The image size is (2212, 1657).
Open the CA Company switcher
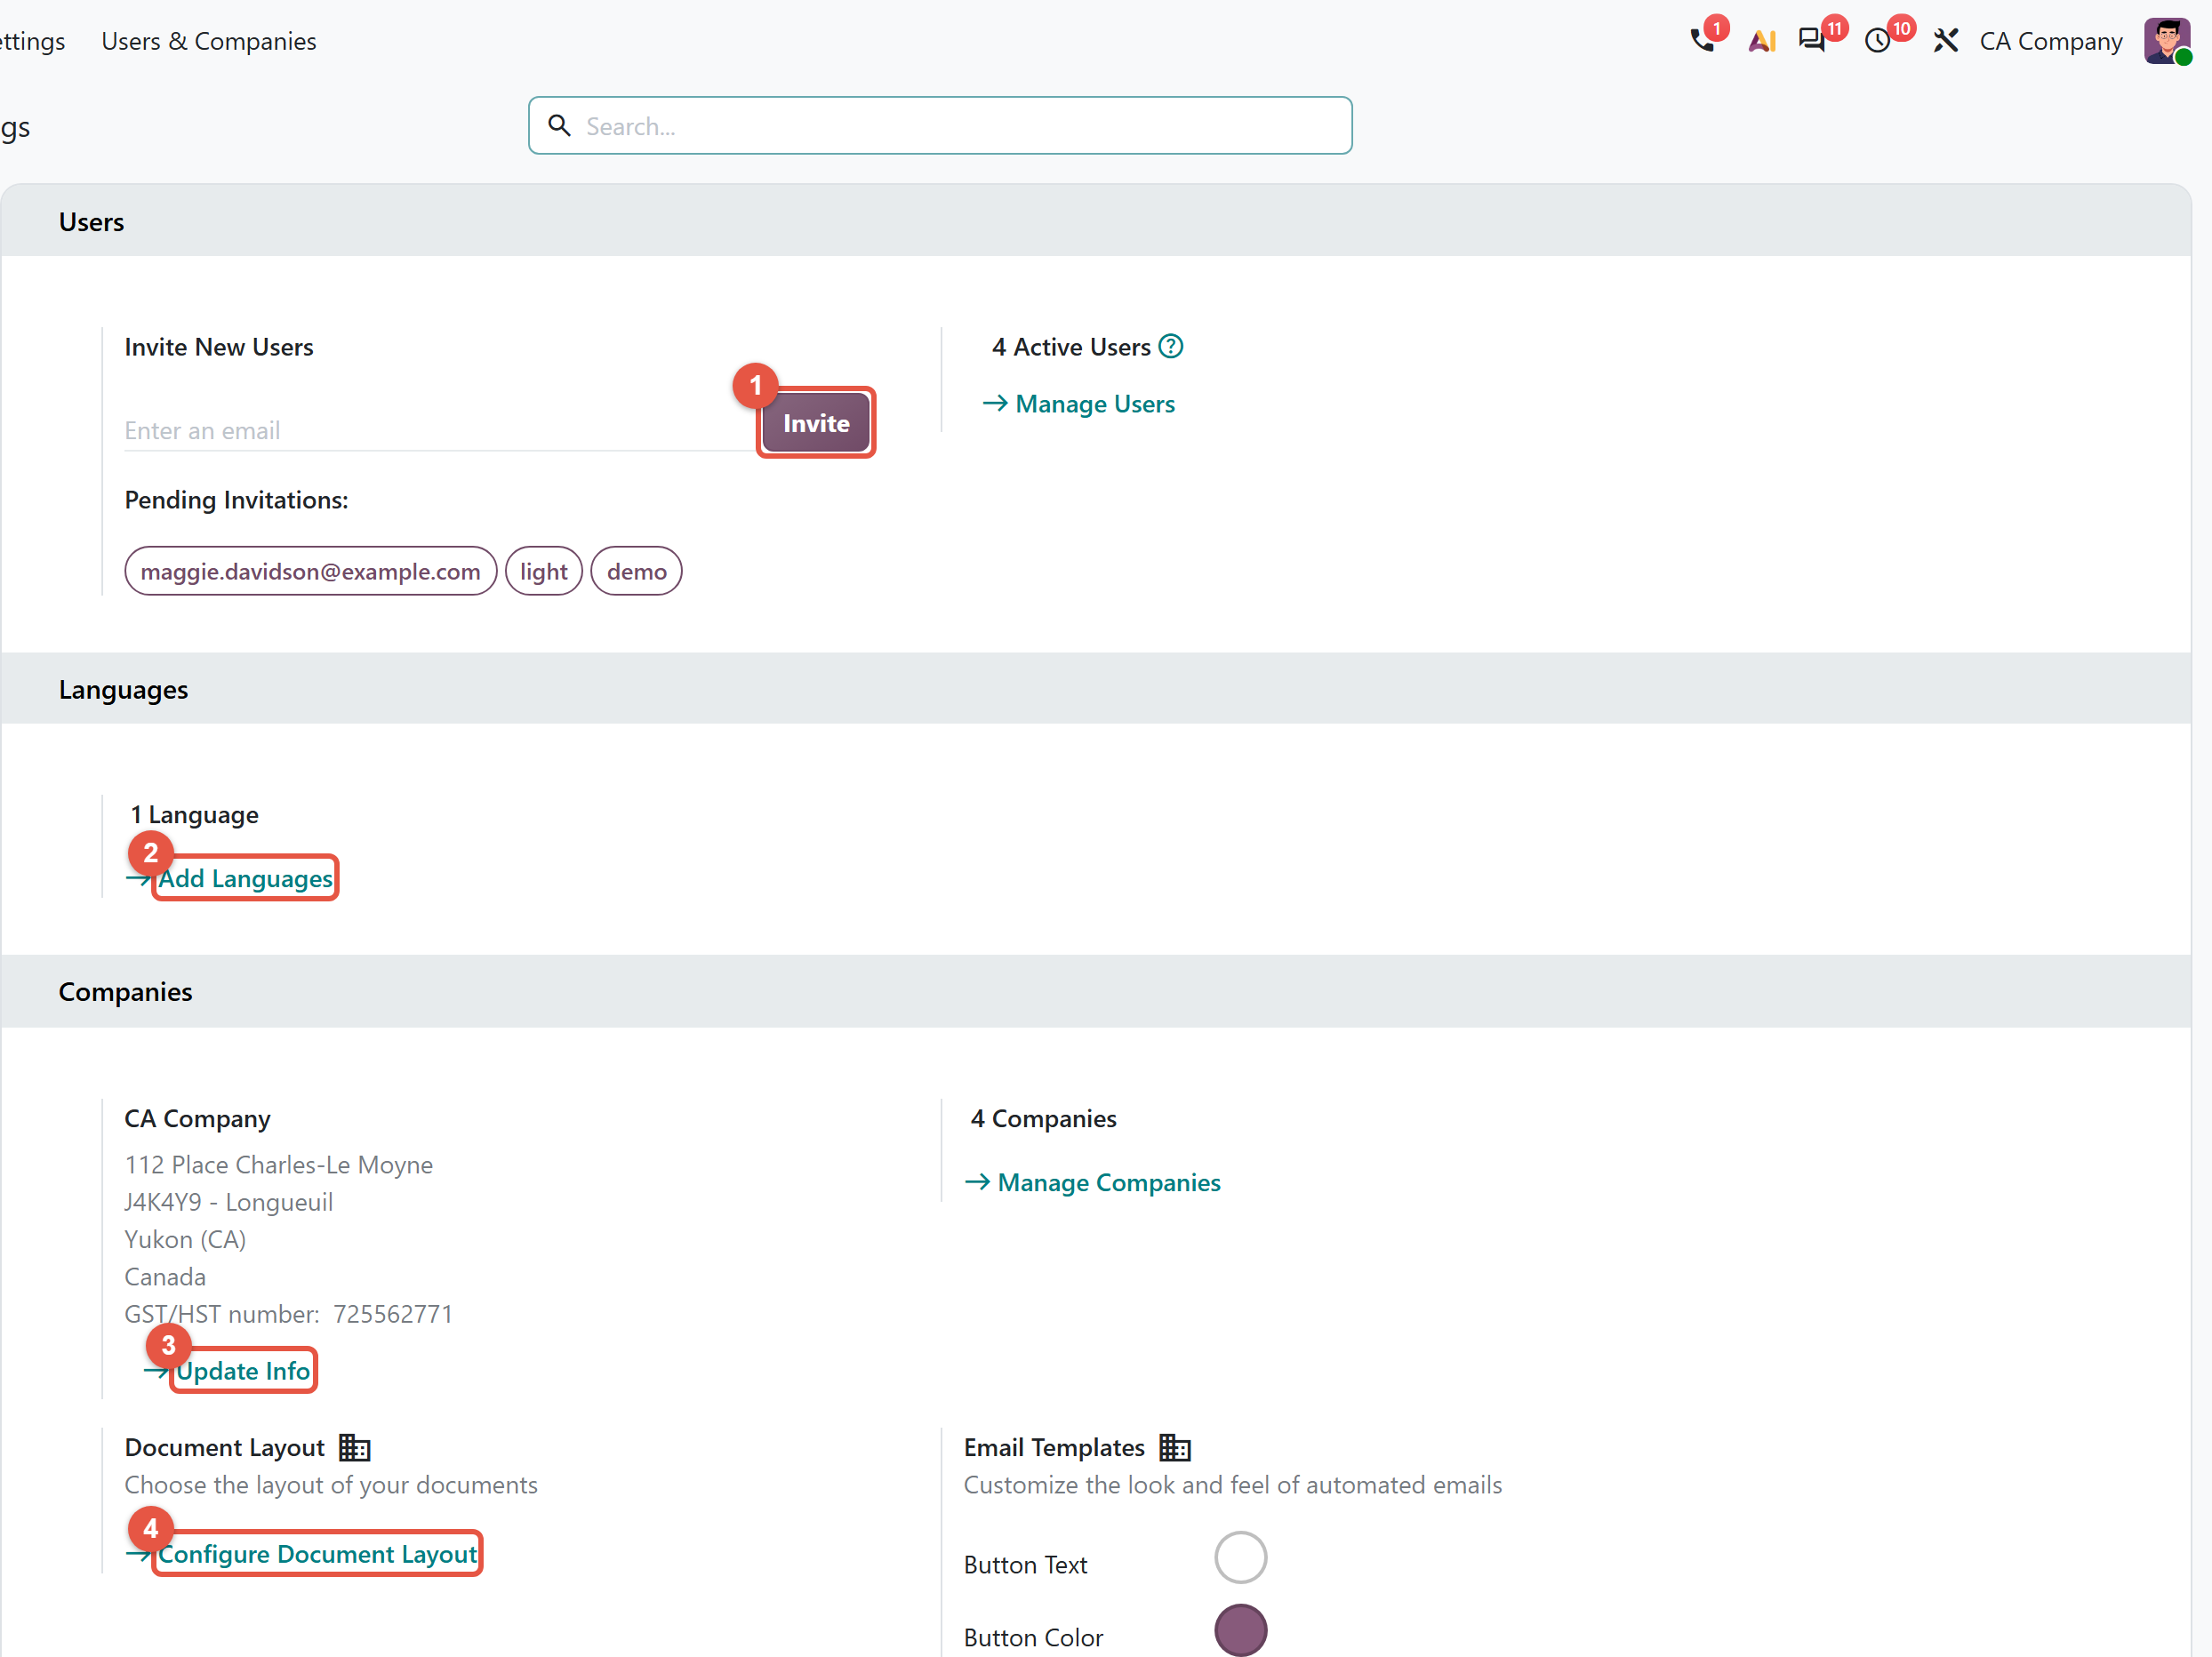tap(2051, 41)
